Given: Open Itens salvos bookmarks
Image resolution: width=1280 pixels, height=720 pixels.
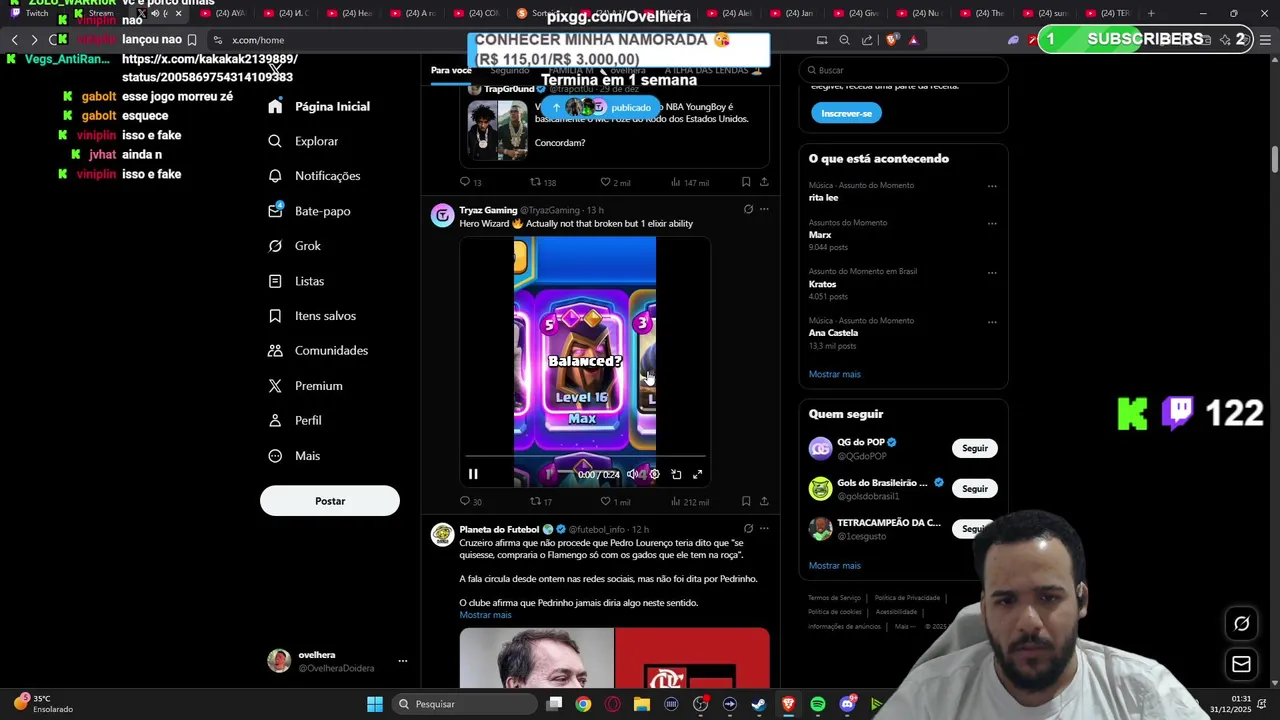Looking at the screenshot, I should tap(312, 316).
